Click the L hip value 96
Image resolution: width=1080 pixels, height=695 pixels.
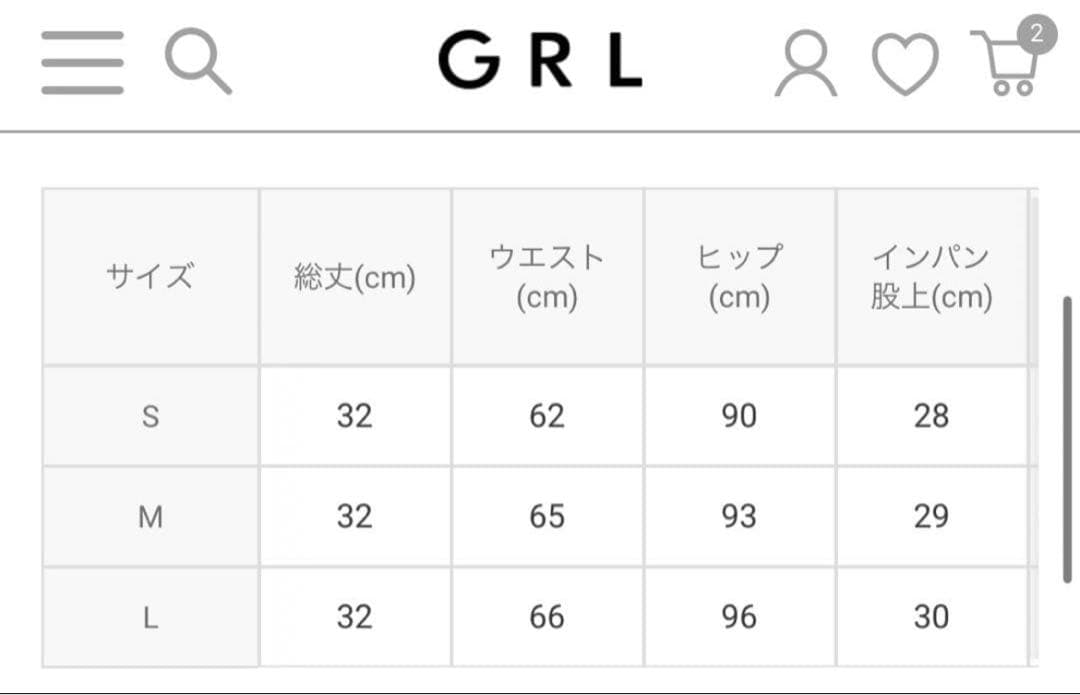tap(739, 617)
